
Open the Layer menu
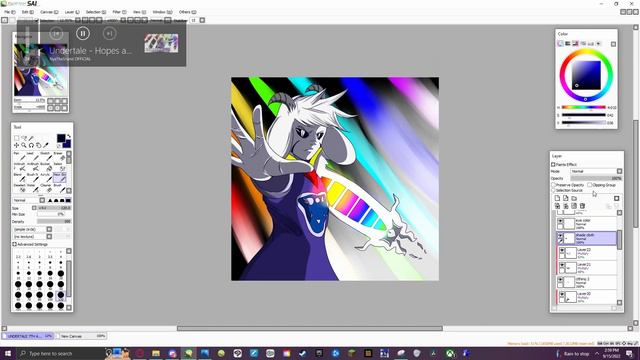tap(72, 12)
